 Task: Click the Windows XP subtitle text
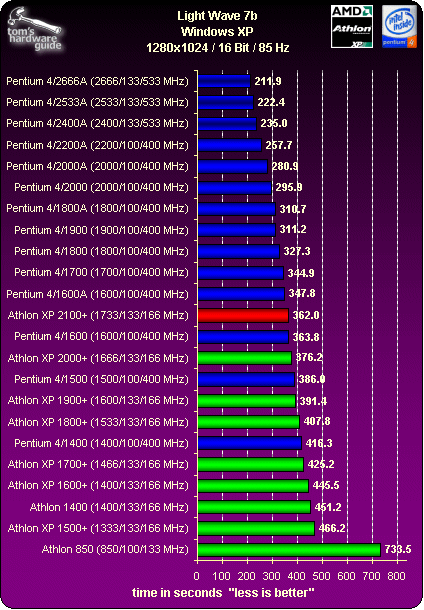click(217, 32)
